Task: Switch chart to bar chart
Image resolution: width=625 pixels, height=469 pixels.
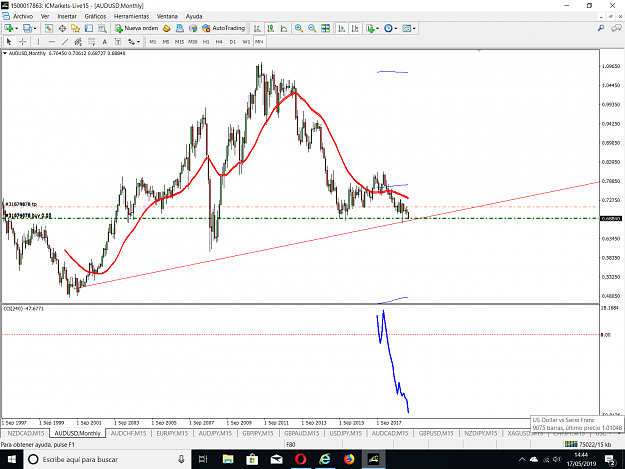Action: pos(257,28)
